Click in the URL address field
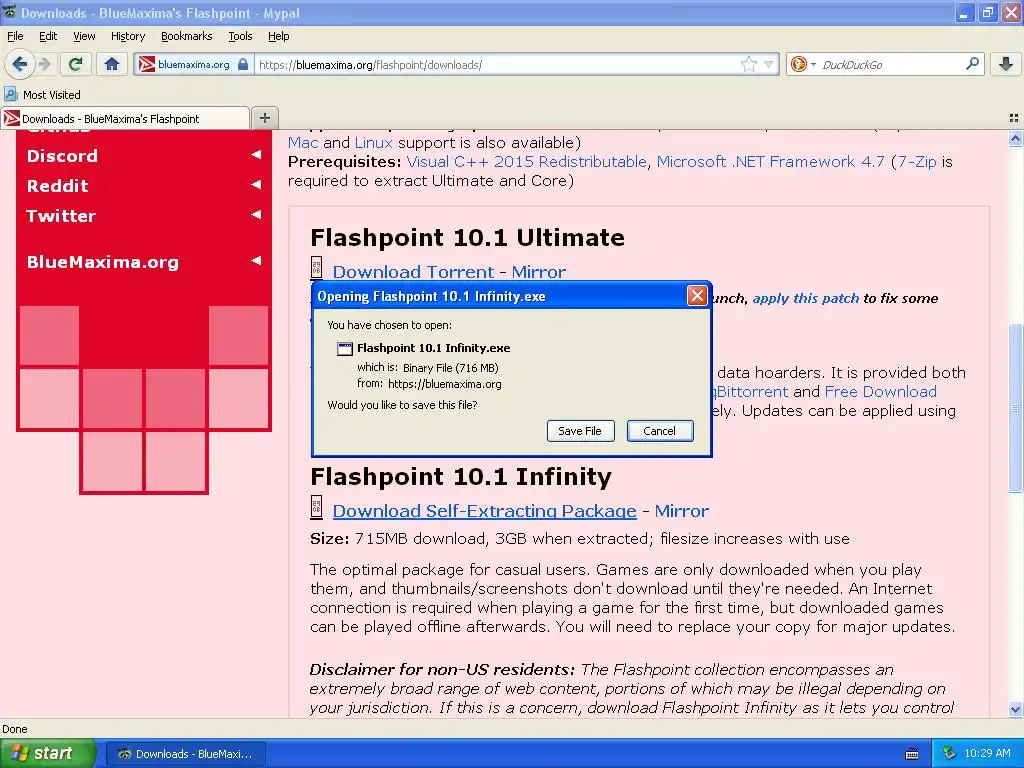The height and width of the screenshot is (768, 1024). click(496, 65)
